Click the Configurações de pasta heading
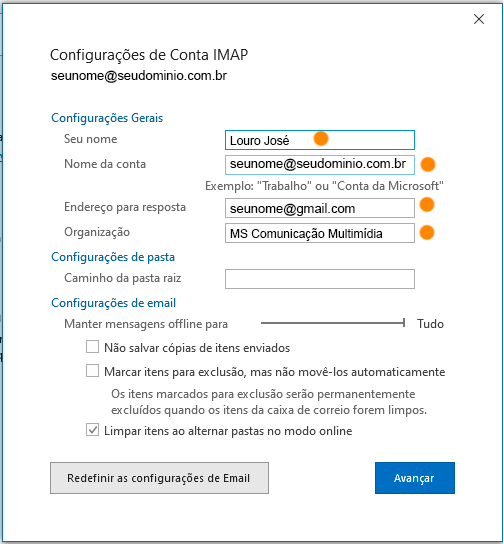The height and width of the screenshot is (544, 504). point(113,257)
